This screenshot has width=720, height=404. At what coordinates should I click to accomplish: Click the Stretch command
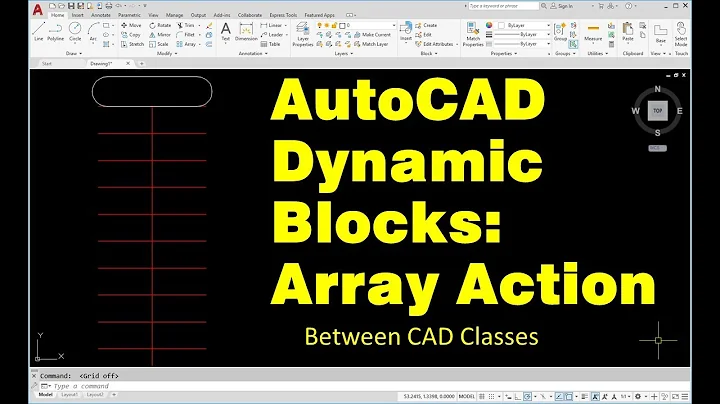[132, 44]
